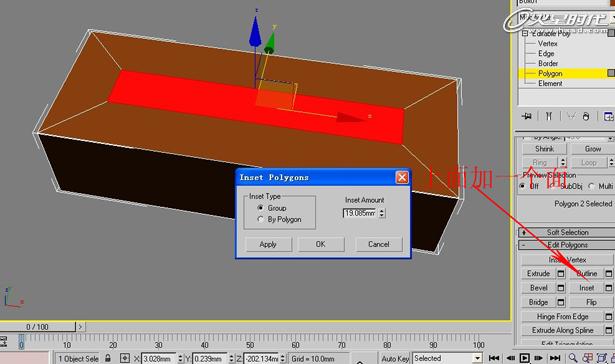Cancel the Inset Polygons dialog
Screen dimensions: 615x364
click(x=378, y=244)
